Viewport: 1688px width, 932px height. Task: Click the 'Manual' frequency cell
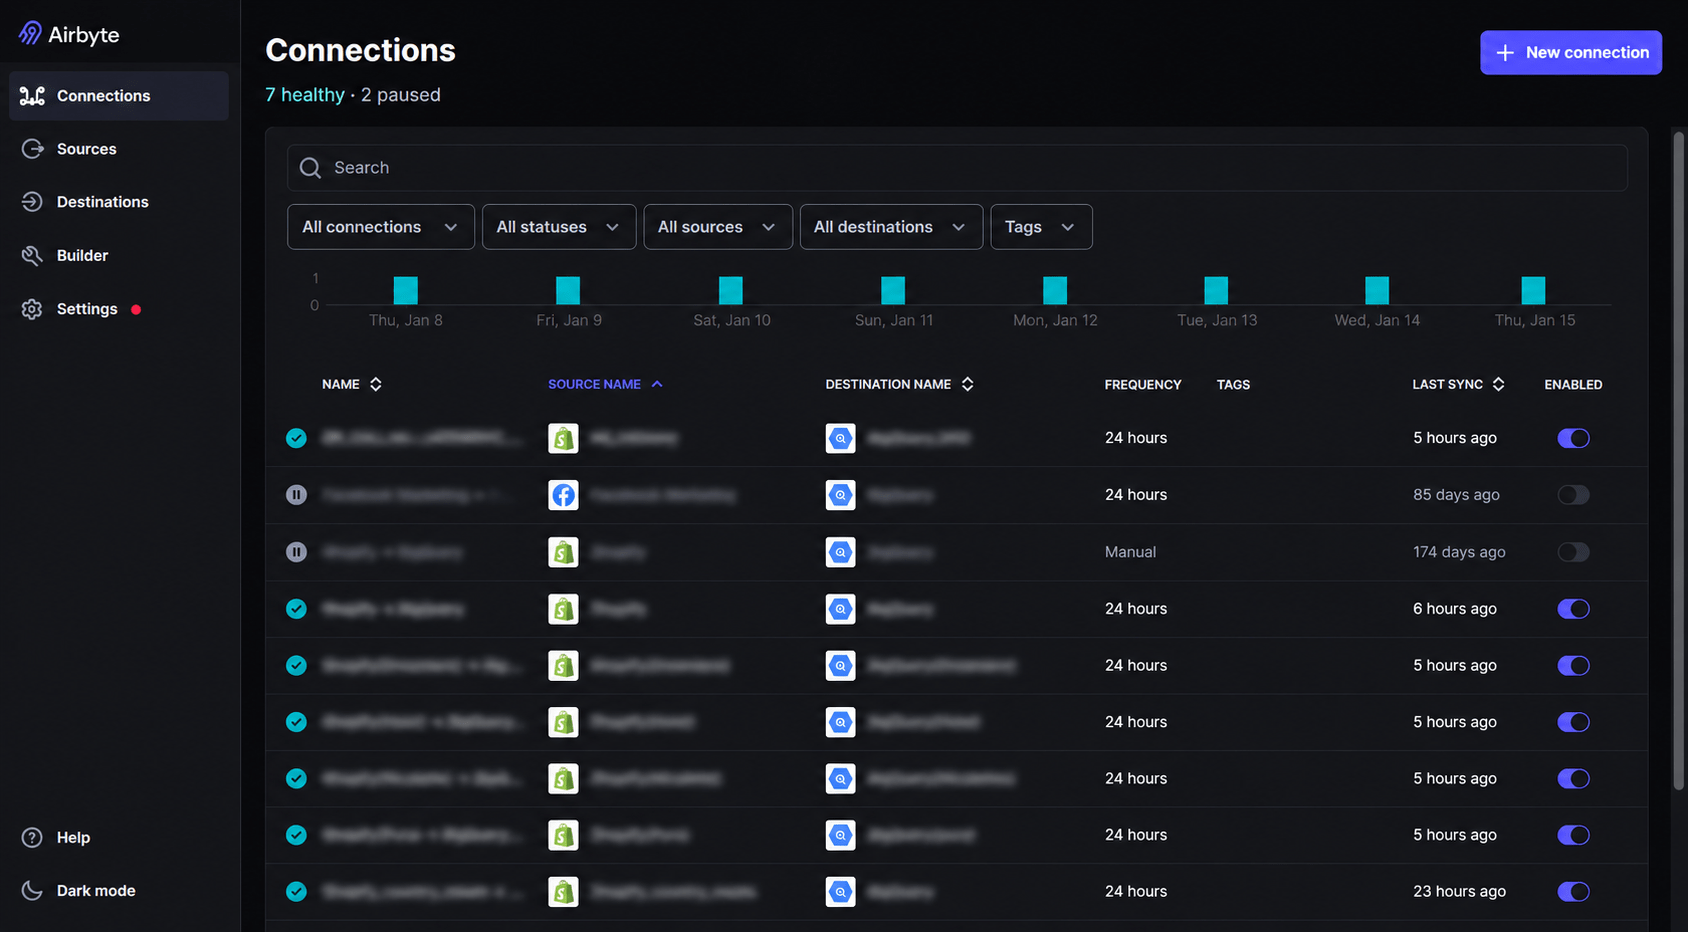[x=1130, y=552]
